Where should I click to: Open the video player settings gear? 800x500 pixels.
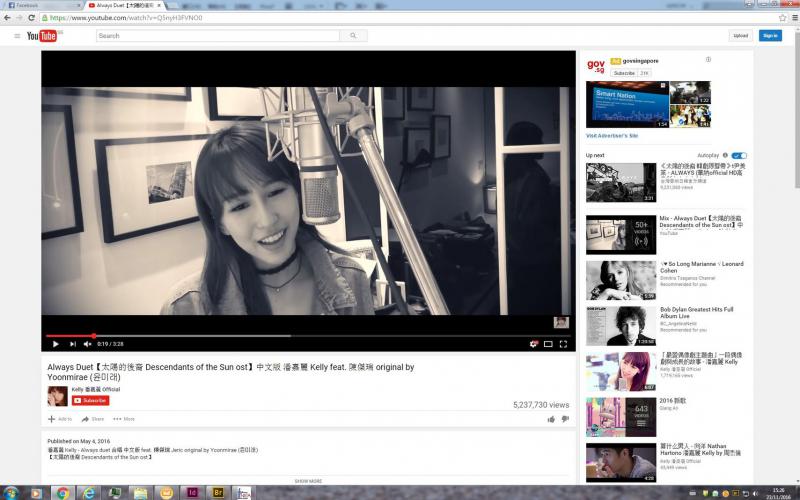tap(534, 344)
